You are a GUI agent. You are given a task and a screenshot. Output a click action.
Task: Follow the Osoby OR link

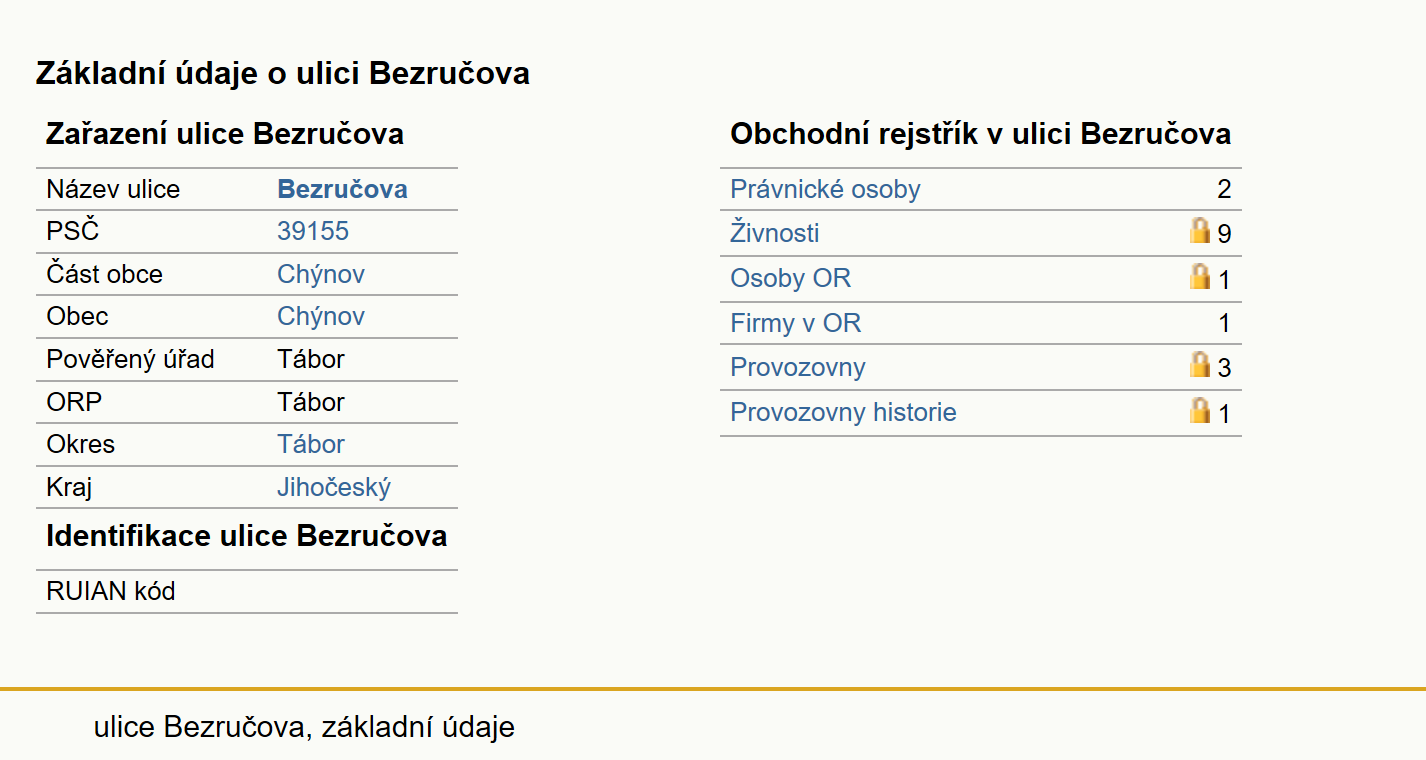point(791,278)
